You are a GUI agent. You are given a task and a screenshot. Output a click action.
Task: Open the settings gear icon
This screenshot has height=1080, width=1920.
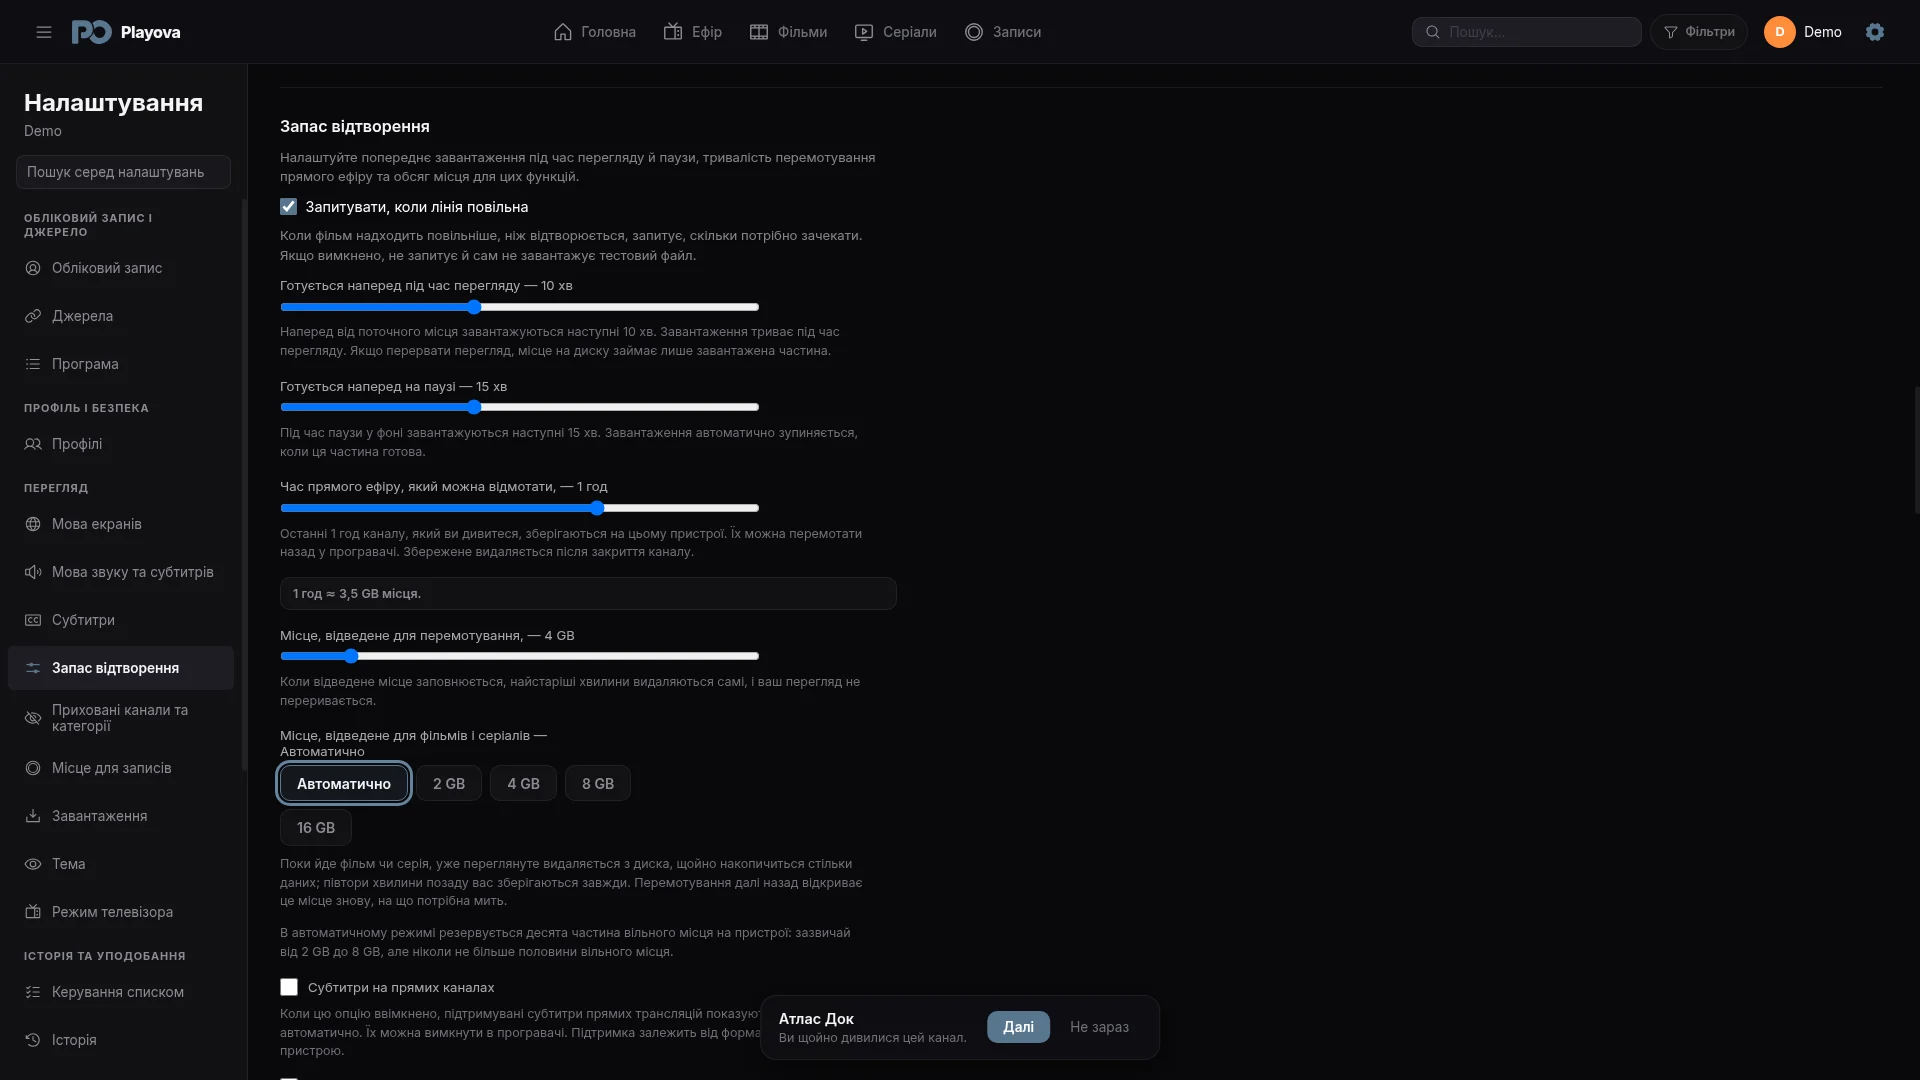coord(1875,32)
